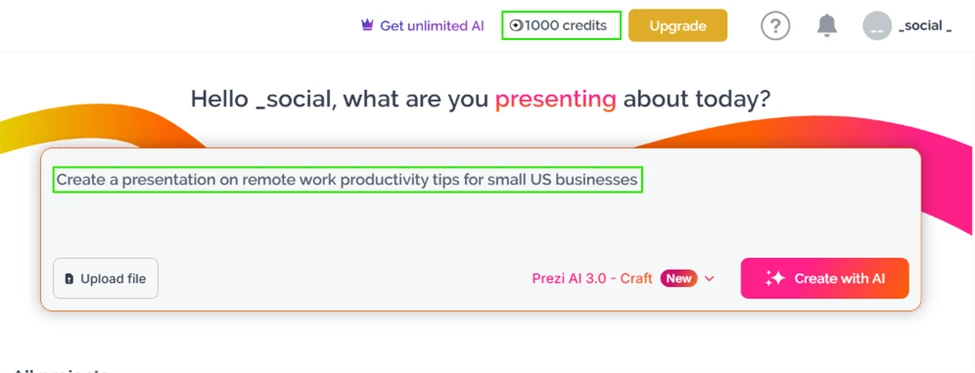
Task: Click into the presentation prompt text
Action: click(x=347, y=180)
